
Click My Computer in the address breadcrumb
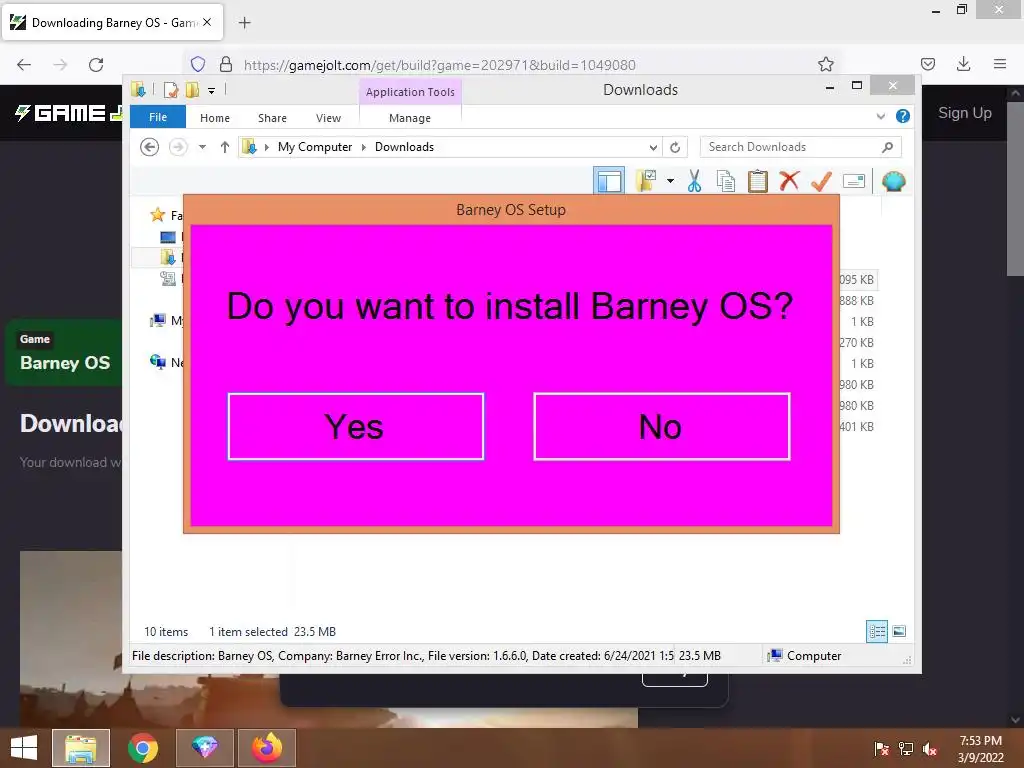(x=315, y=147)
